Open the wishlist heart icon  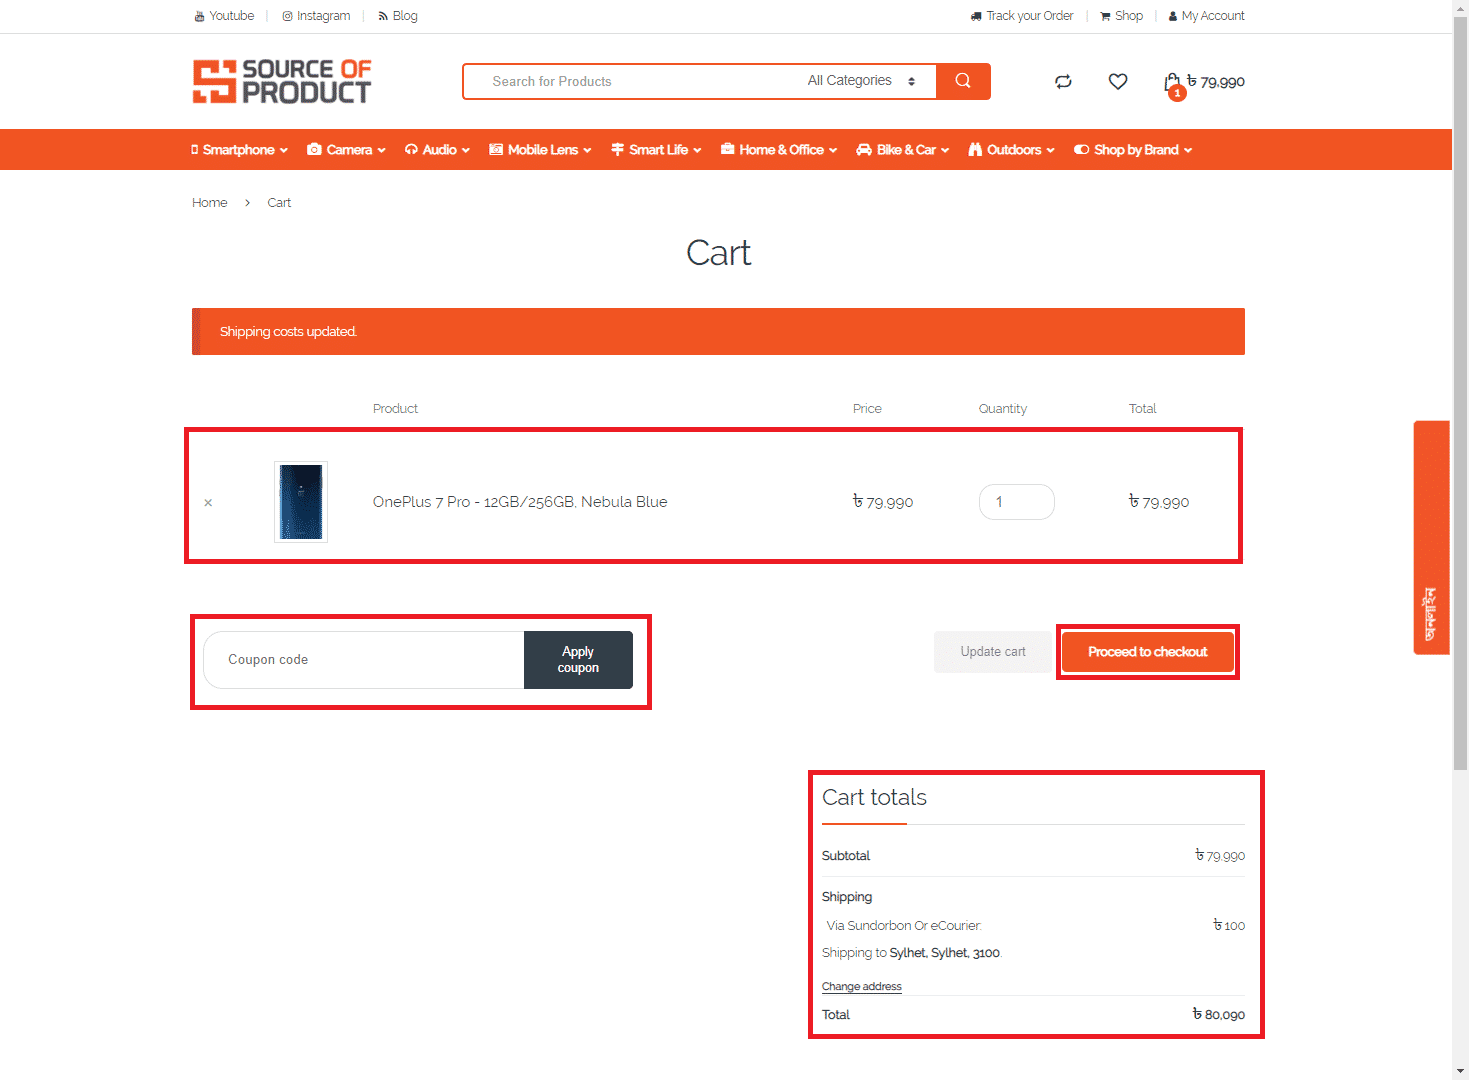tap(1118, 81)
